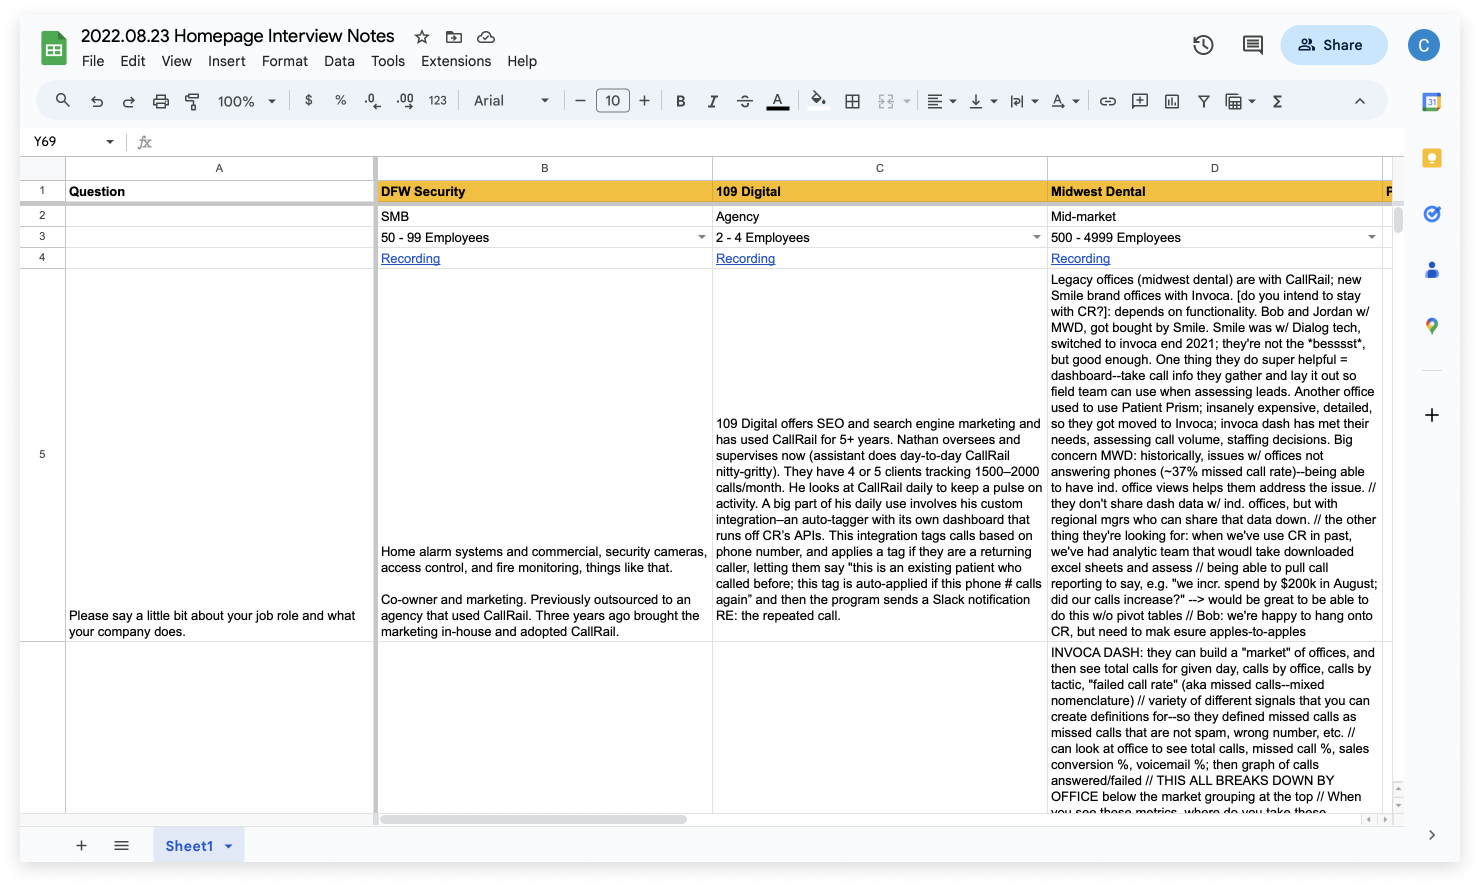Increase the font size
Image resolution: width=1480 pixels, height=887 pixels.
tap(645, 101)
